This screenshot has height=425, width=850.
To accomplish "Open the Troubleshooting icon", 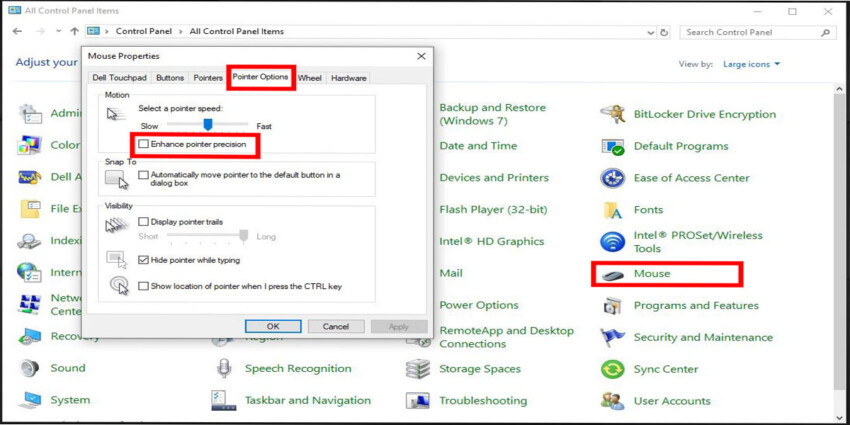I will pos(418,401).
